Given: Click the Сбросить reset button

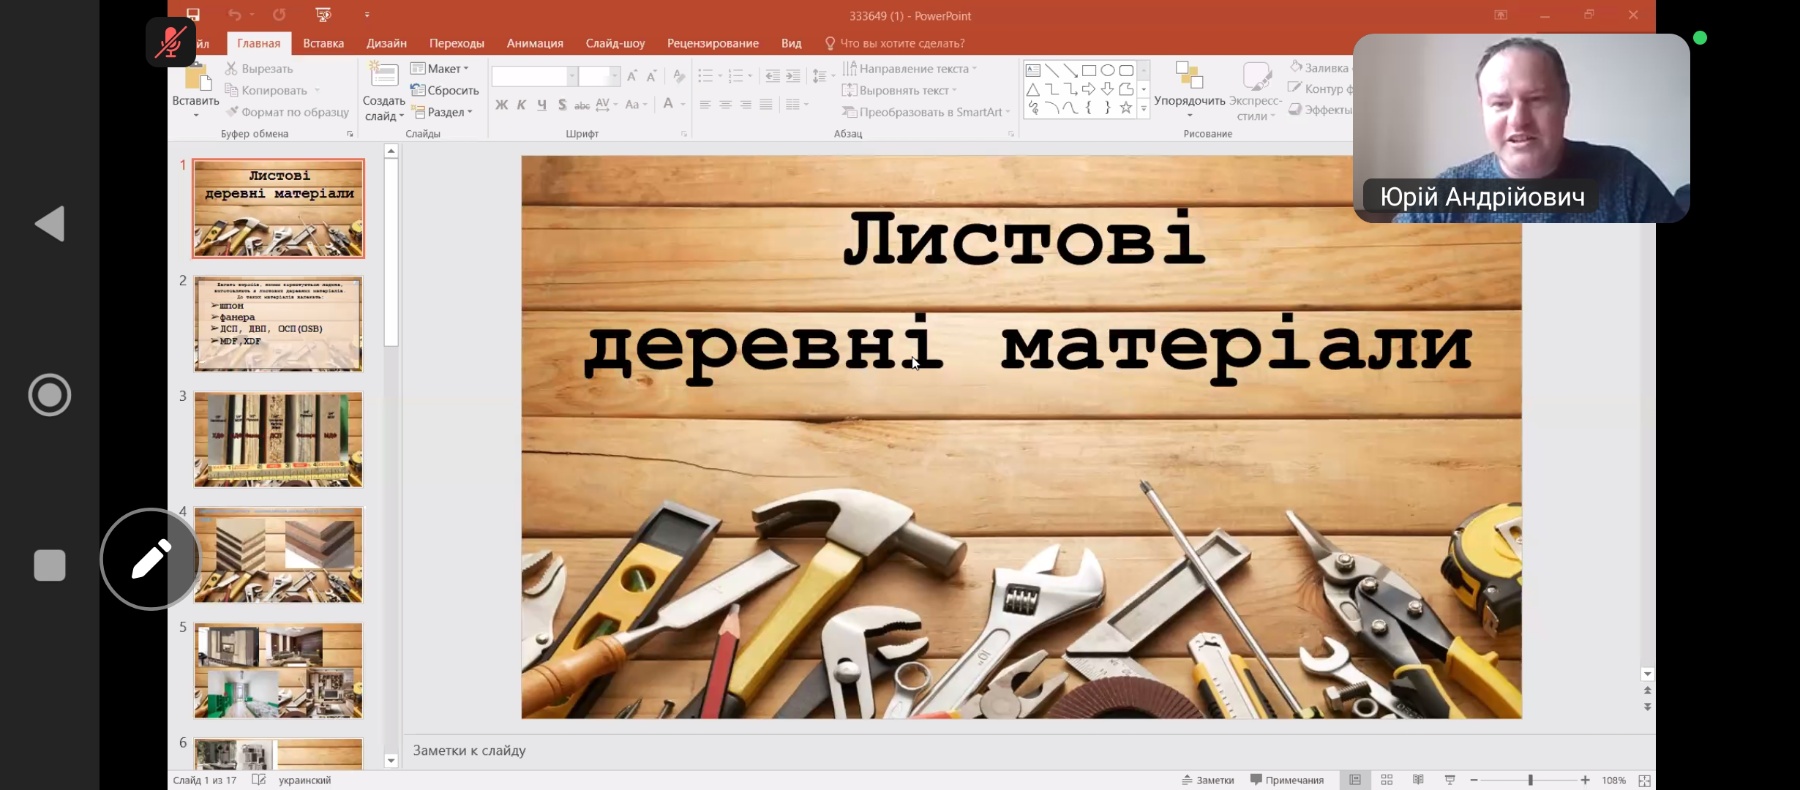Looking at the screenshot, I should (445, 90).
